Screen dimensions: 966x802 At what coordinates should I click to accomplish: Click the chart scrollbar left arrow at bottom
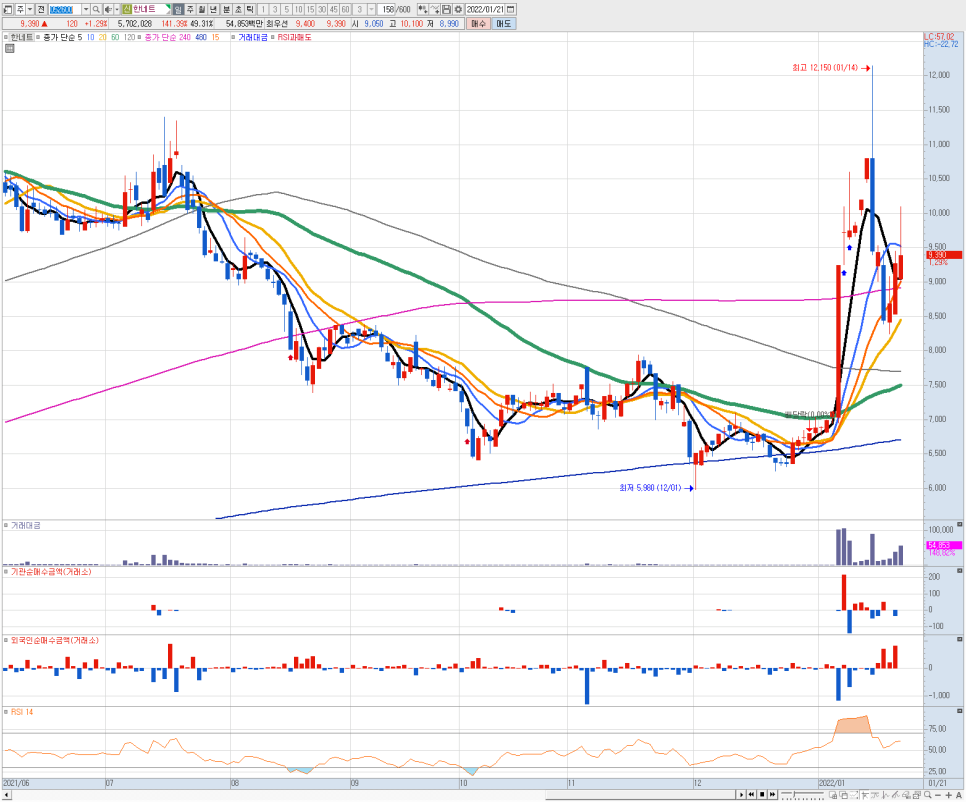coord(6,795)
